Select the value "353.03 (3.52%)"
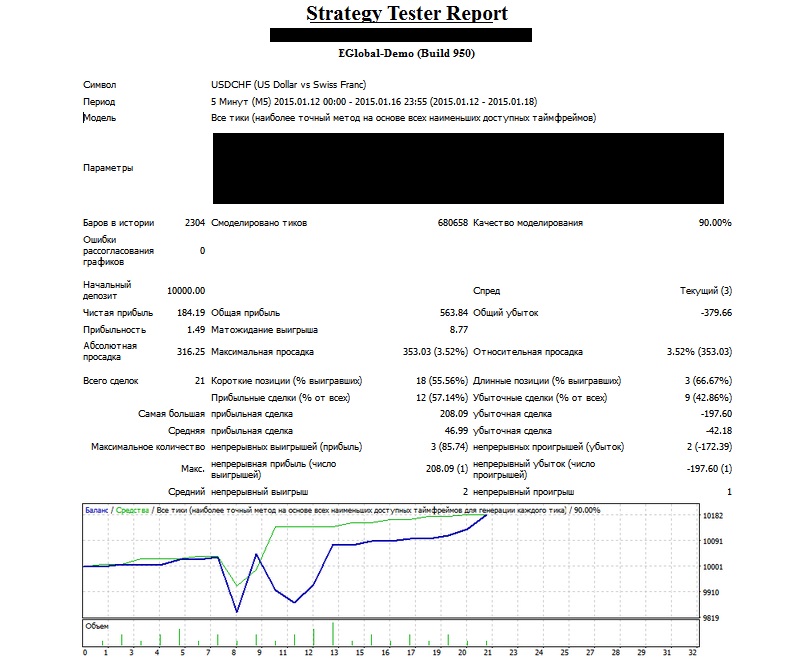 pyautogui.click(x=435, y=352)
